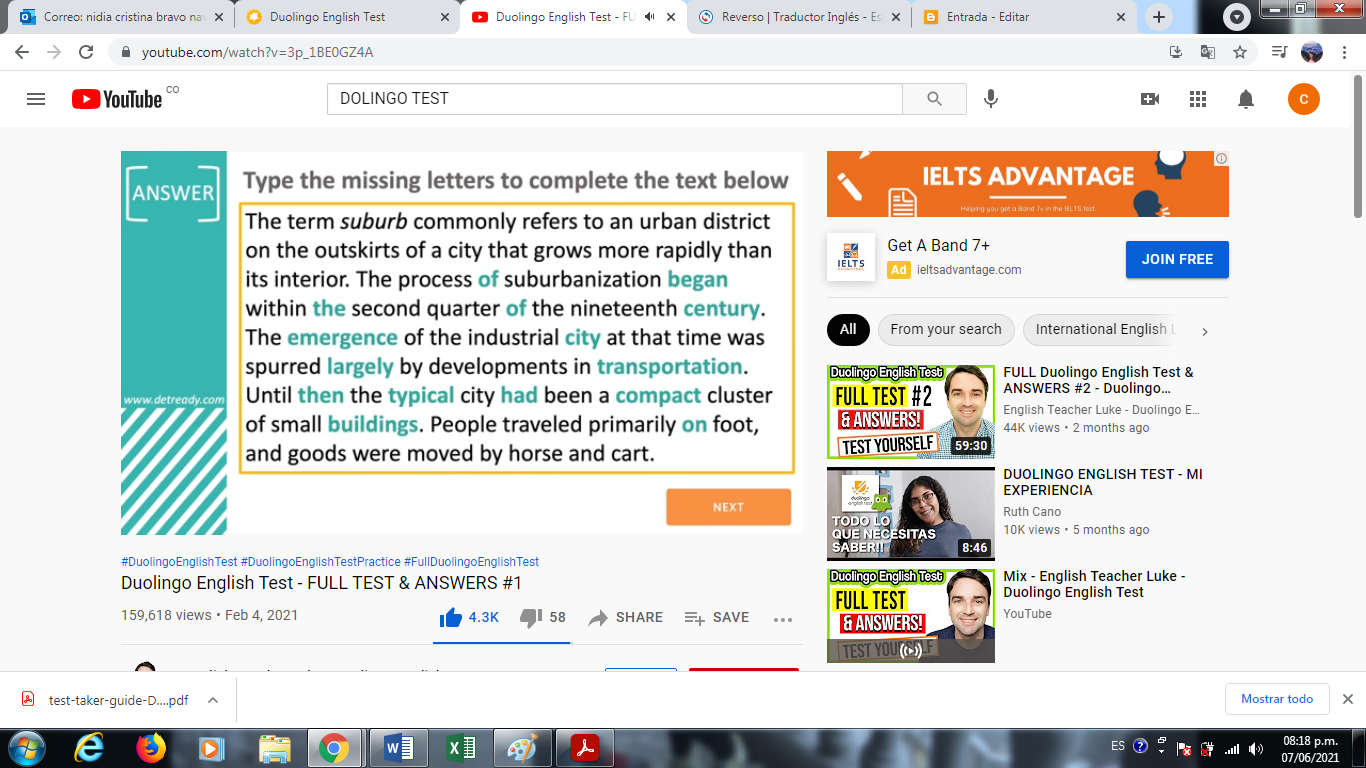Share the Duolingo test video
The image size is (1366, 768).
tap(625, 618)
